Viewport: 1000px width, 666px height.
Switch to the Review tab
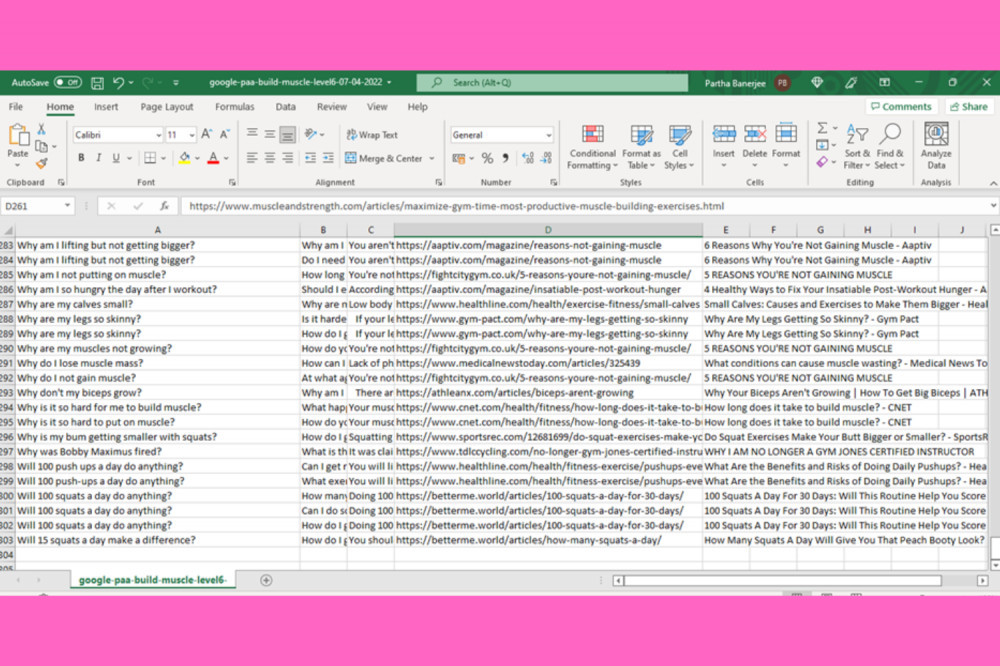(332, 107)
